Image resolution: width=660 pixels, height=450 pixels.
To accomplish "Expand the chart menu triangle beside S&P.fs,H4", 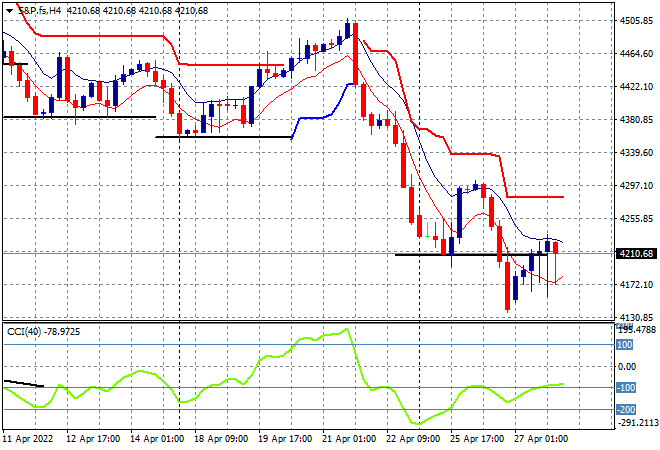I will (9, 11).
